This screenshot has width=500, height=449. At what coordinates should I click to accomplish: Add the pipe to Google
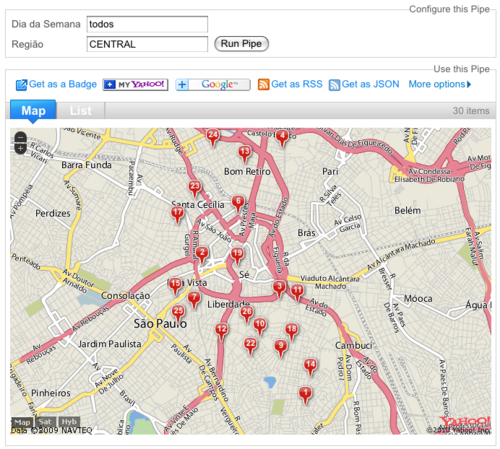(213, 85)
